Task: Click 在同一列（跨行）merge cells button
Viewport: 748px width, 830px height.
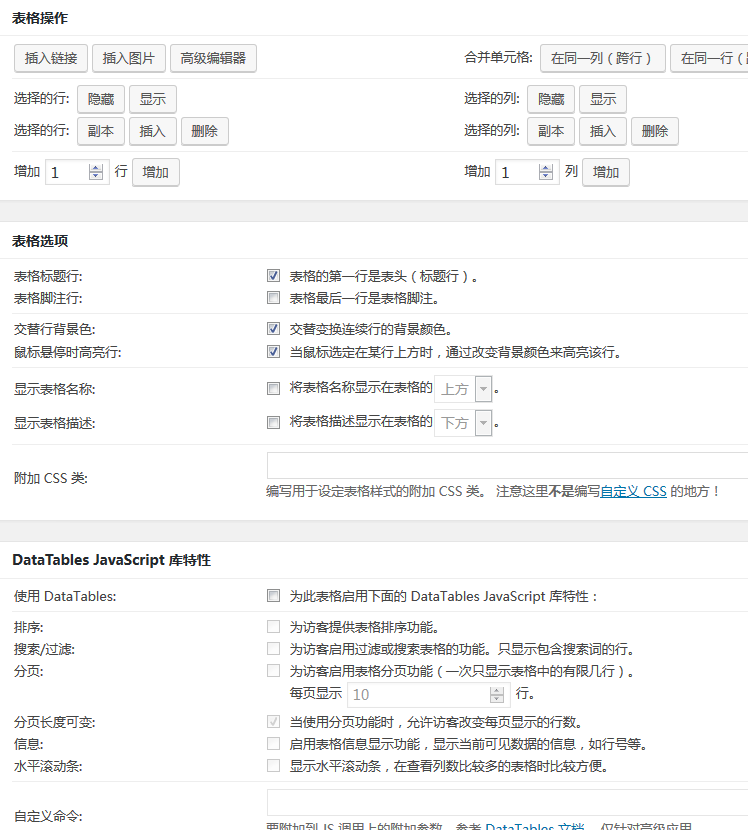Action: click(602, 58)
